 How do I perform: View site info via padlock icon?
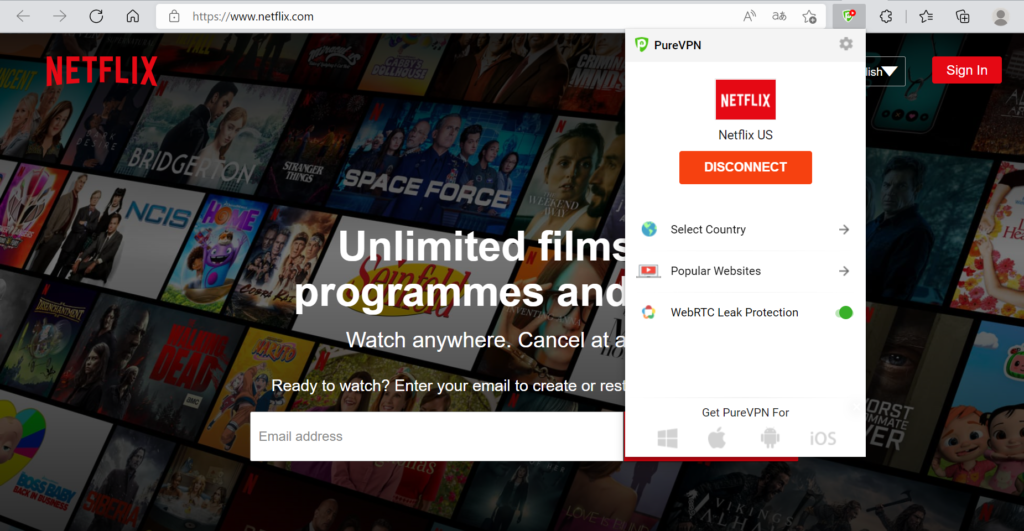point(174,16)
